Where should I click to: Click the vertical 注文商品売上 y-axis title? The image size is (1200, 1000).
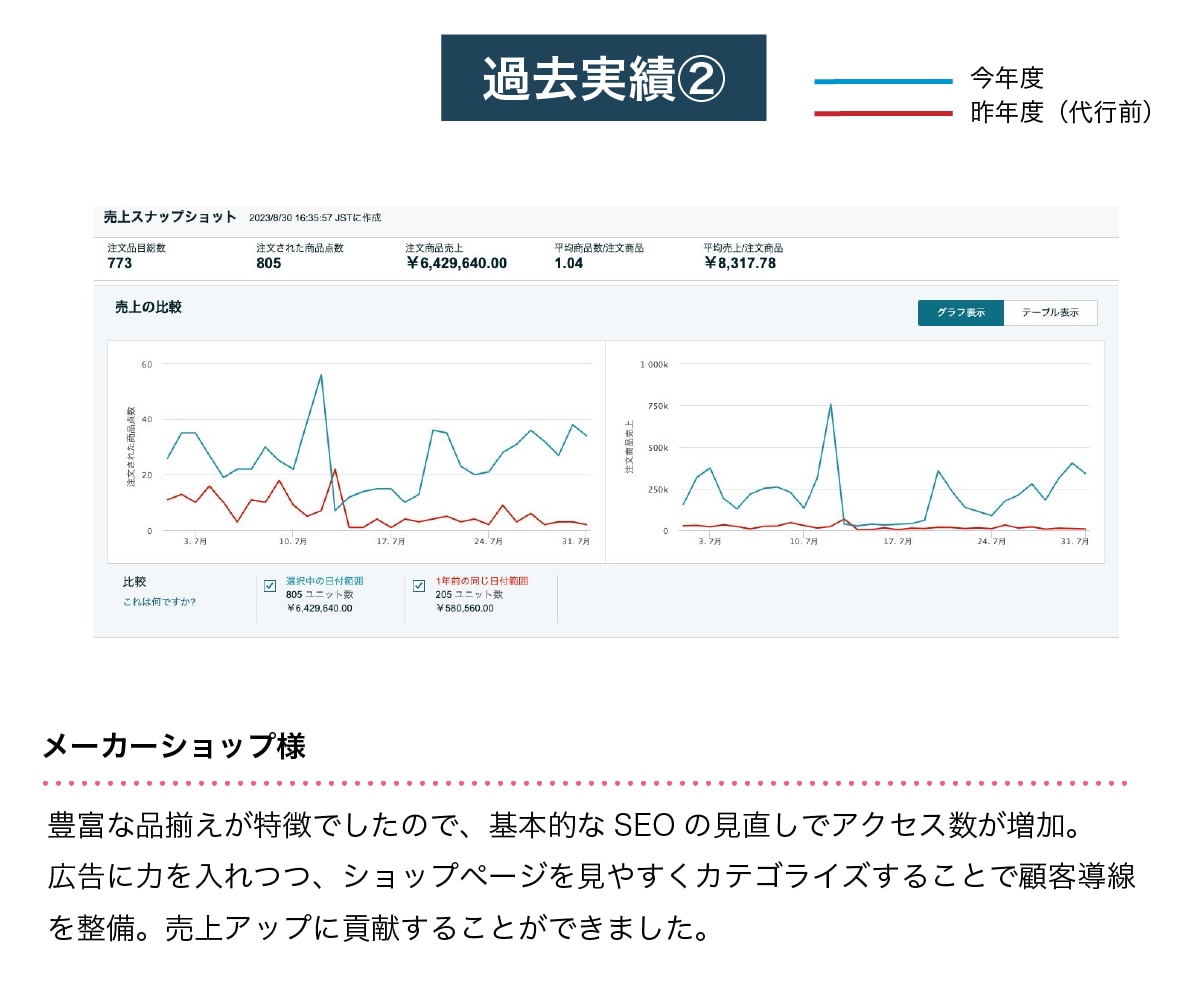[630, 446]
